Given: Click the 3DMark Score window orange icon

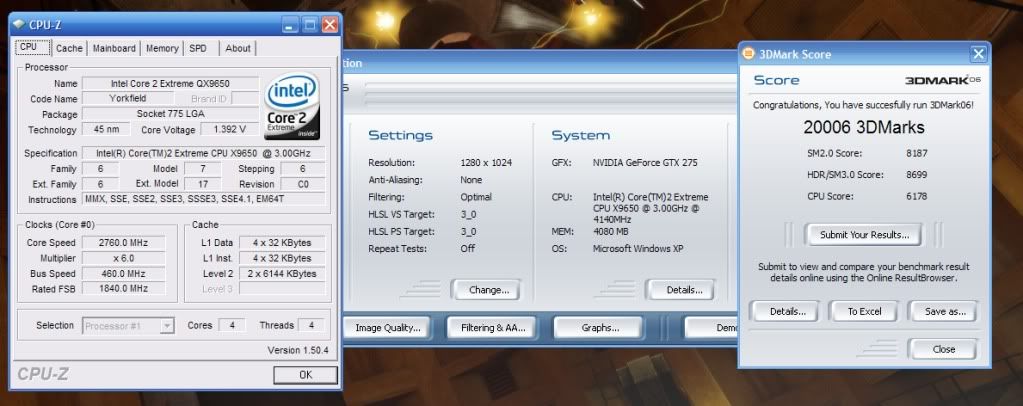Looking at the screenshot, I should 750,54.
